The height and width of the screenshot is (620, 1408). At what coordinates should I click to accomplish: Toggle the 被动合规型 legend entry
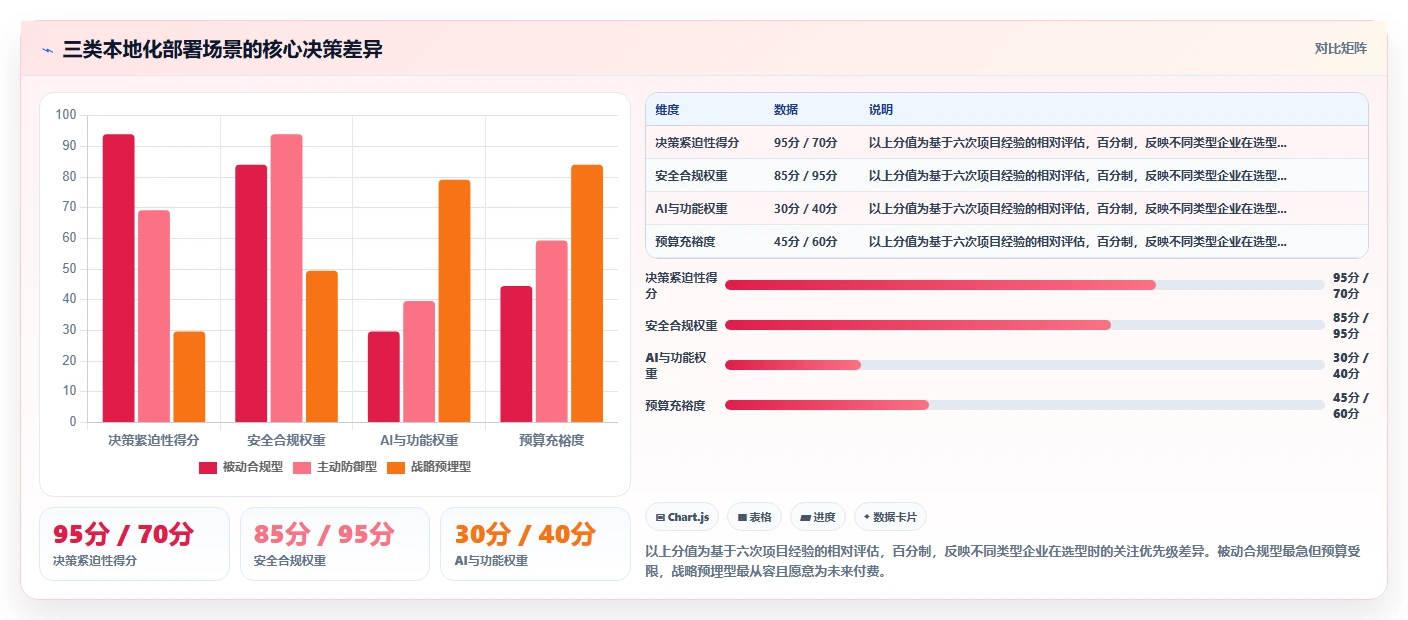(241, 467)
